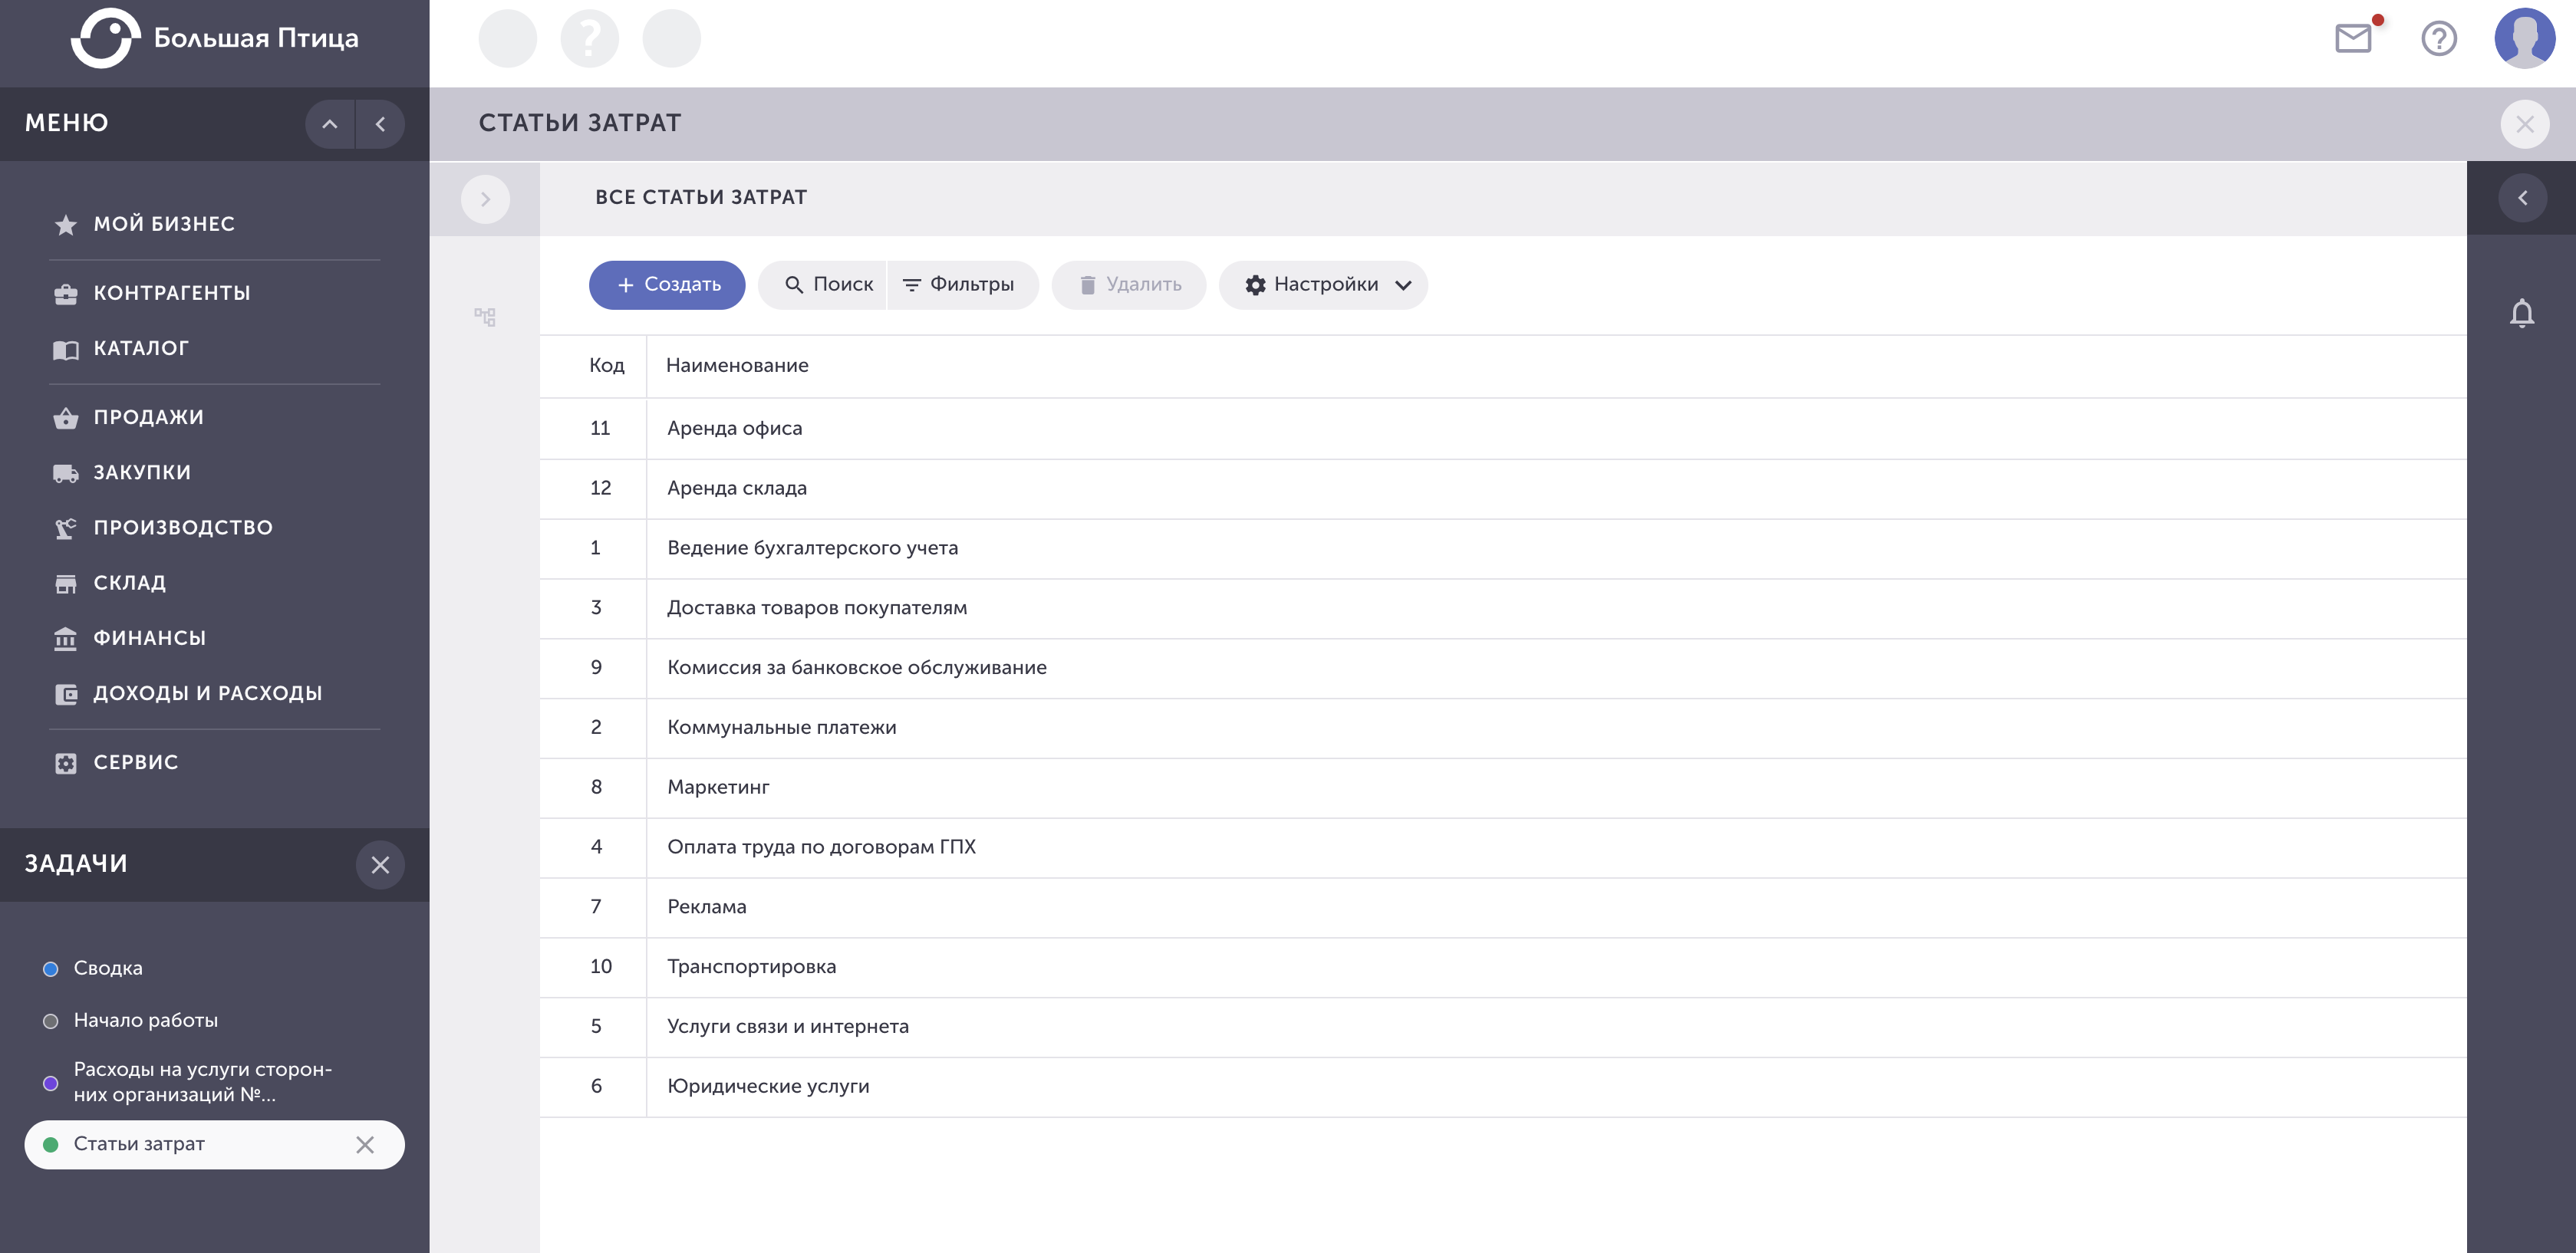The image size is (2576, 1253).
Task: Expand the side panel next to Все статьи затрат
Action: (485, 199)
